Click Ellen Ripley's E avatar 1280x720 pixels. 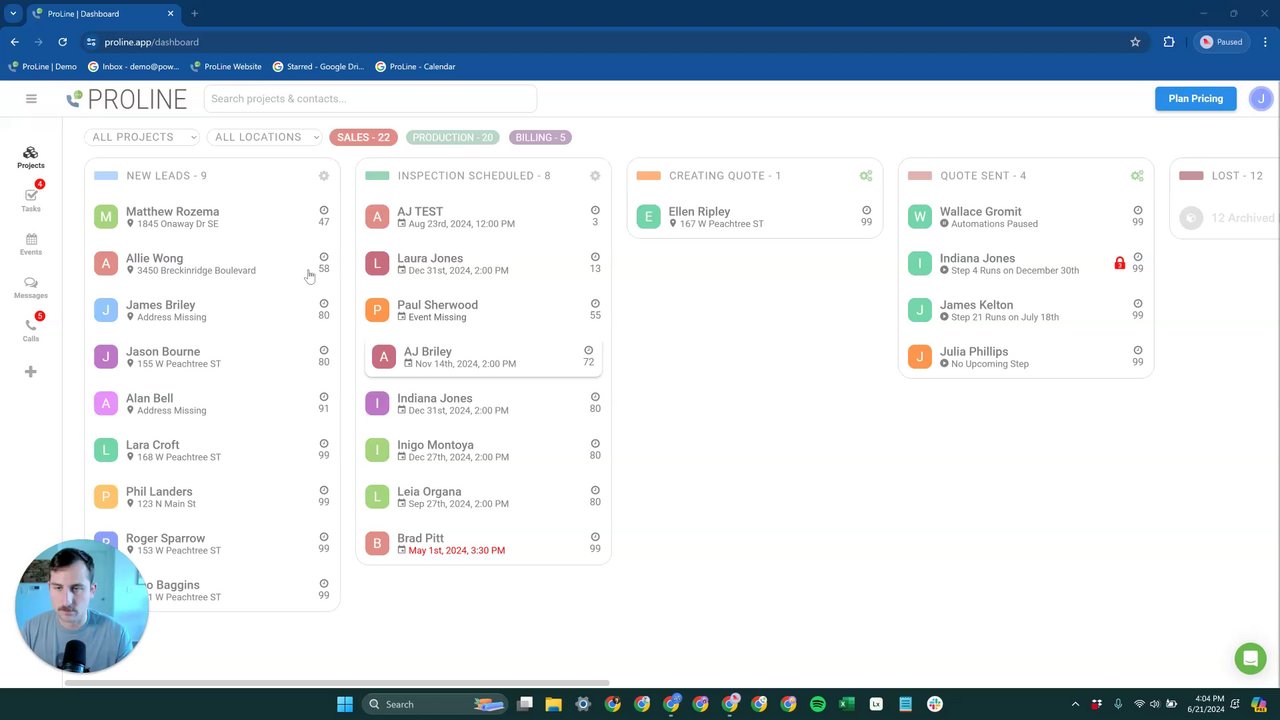[649, 217]
